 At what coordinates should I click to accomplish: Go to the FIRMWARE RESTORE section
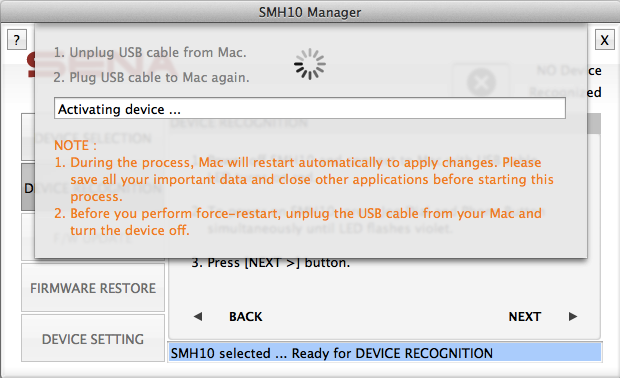93,288
